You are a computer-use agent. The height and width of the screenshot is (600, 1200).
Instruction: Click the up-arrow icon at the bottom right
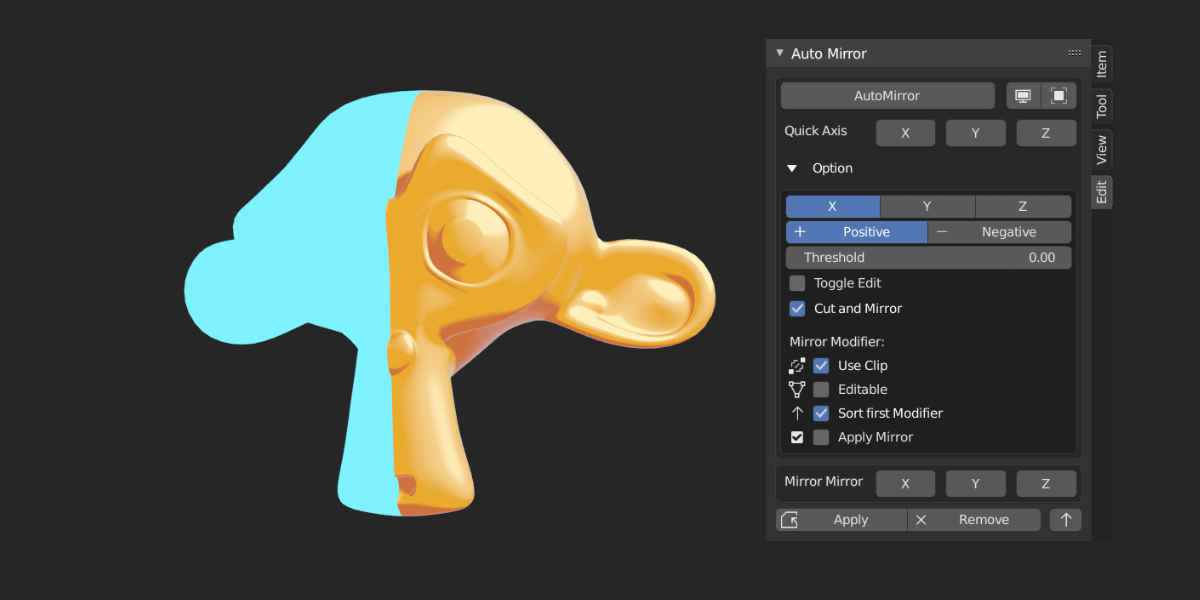[1065, 519]
